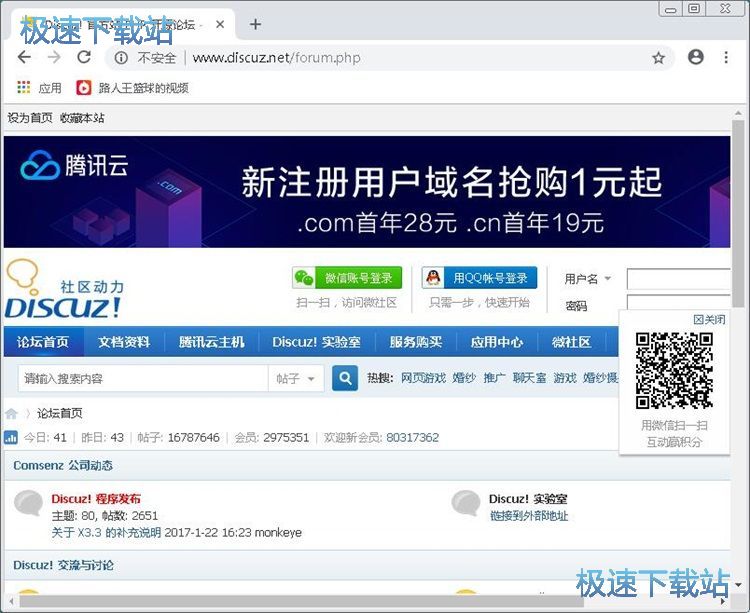Focus the 密码 password field
Viewport: 750px width, 613px height.
pyautogui.click(x=679, y=302)
